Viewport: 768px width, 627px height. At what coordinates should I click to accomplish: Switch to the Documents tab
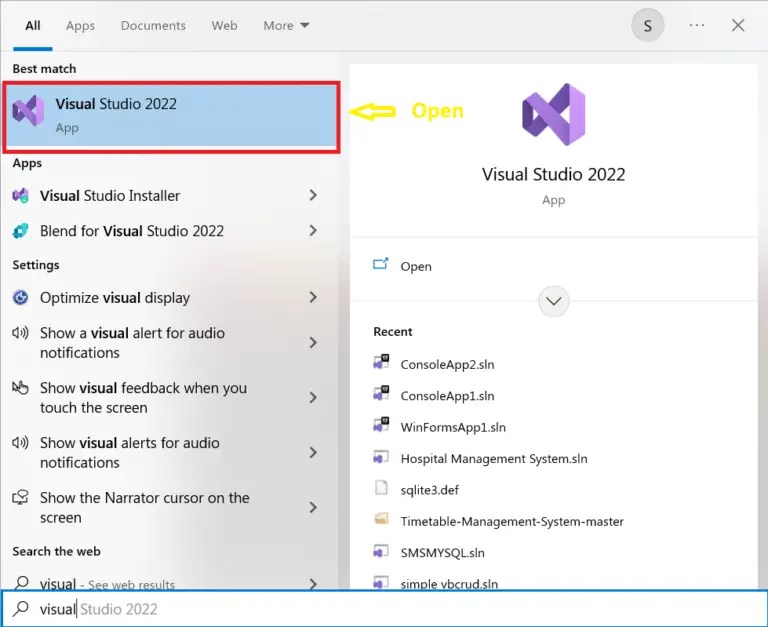tap(153, 25)
